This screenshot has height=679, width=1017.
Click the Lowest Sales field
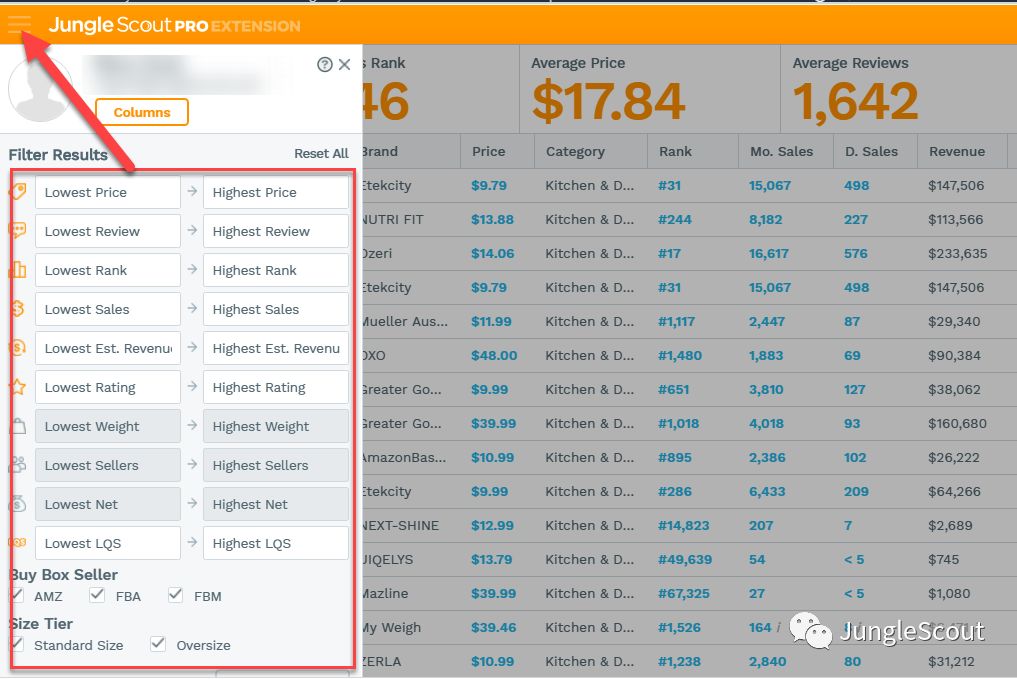[x=108, y=309]
